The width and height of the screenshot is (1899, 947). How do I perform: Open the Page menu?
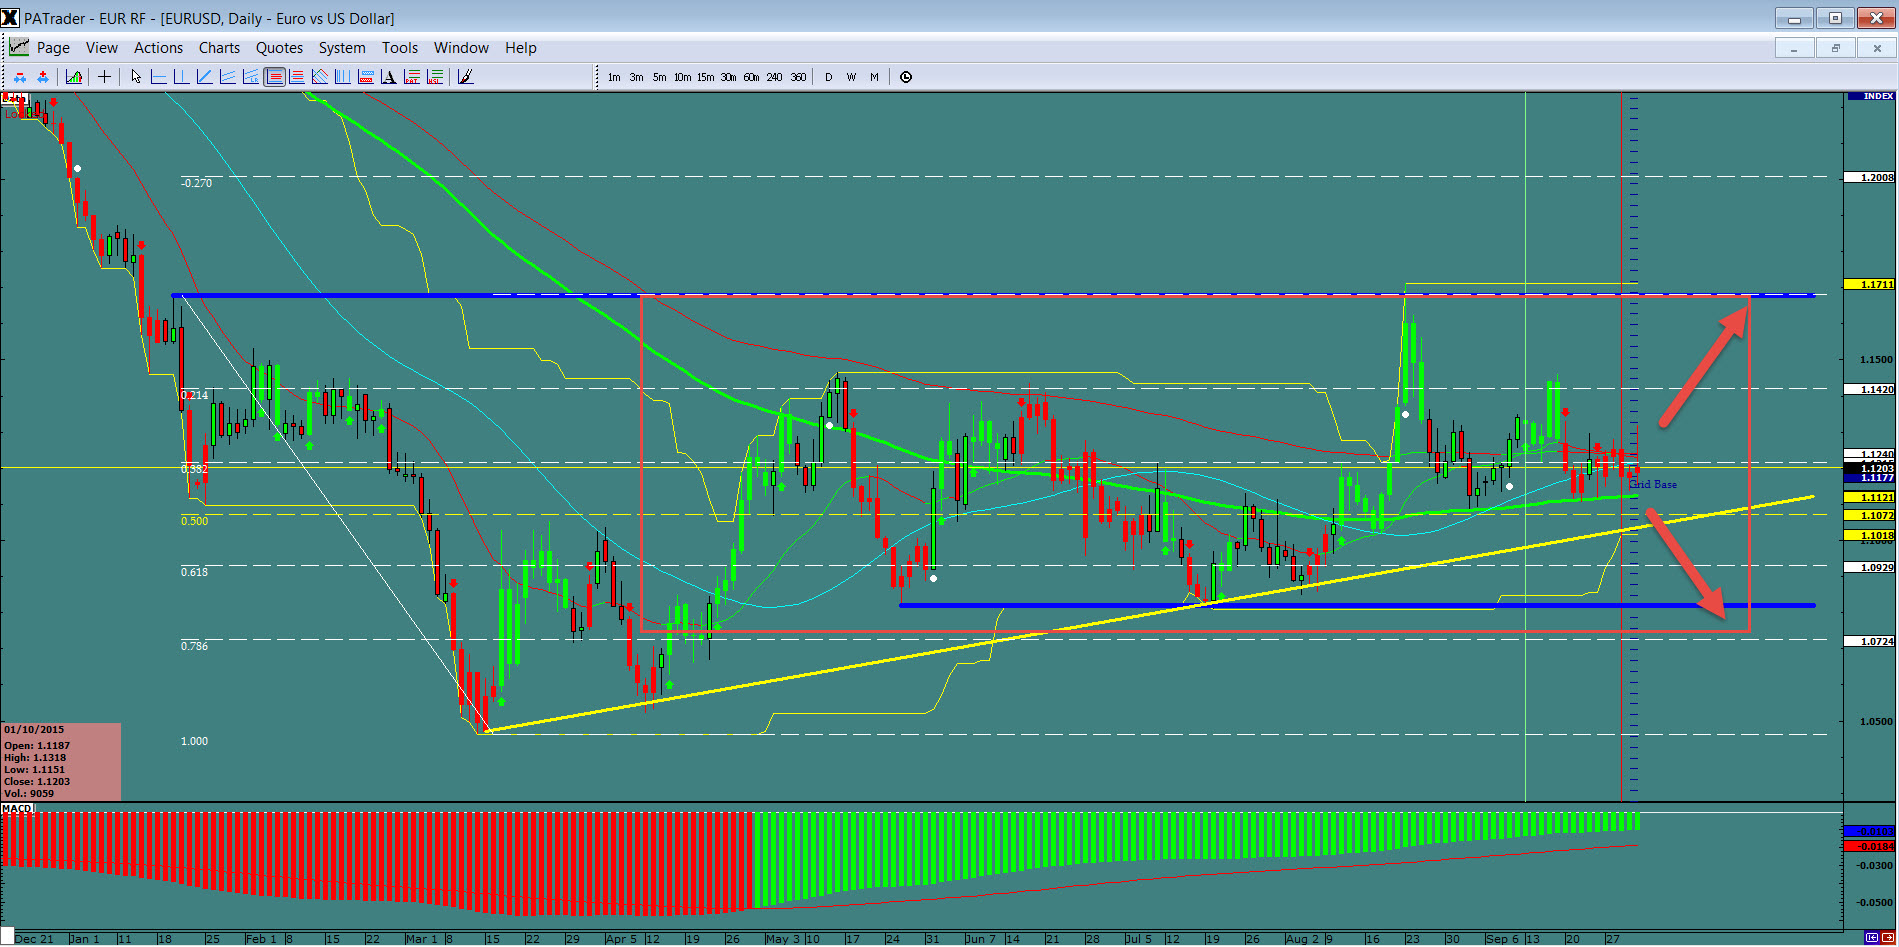pyautogui.click(x=53, y=48)
